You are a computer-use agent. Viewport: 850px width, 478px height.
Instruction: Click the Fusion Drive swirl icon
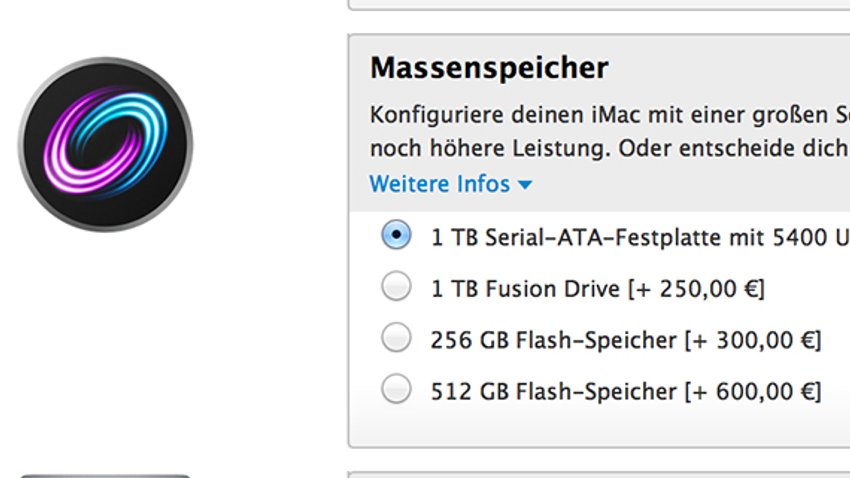(x=106, y=144)
